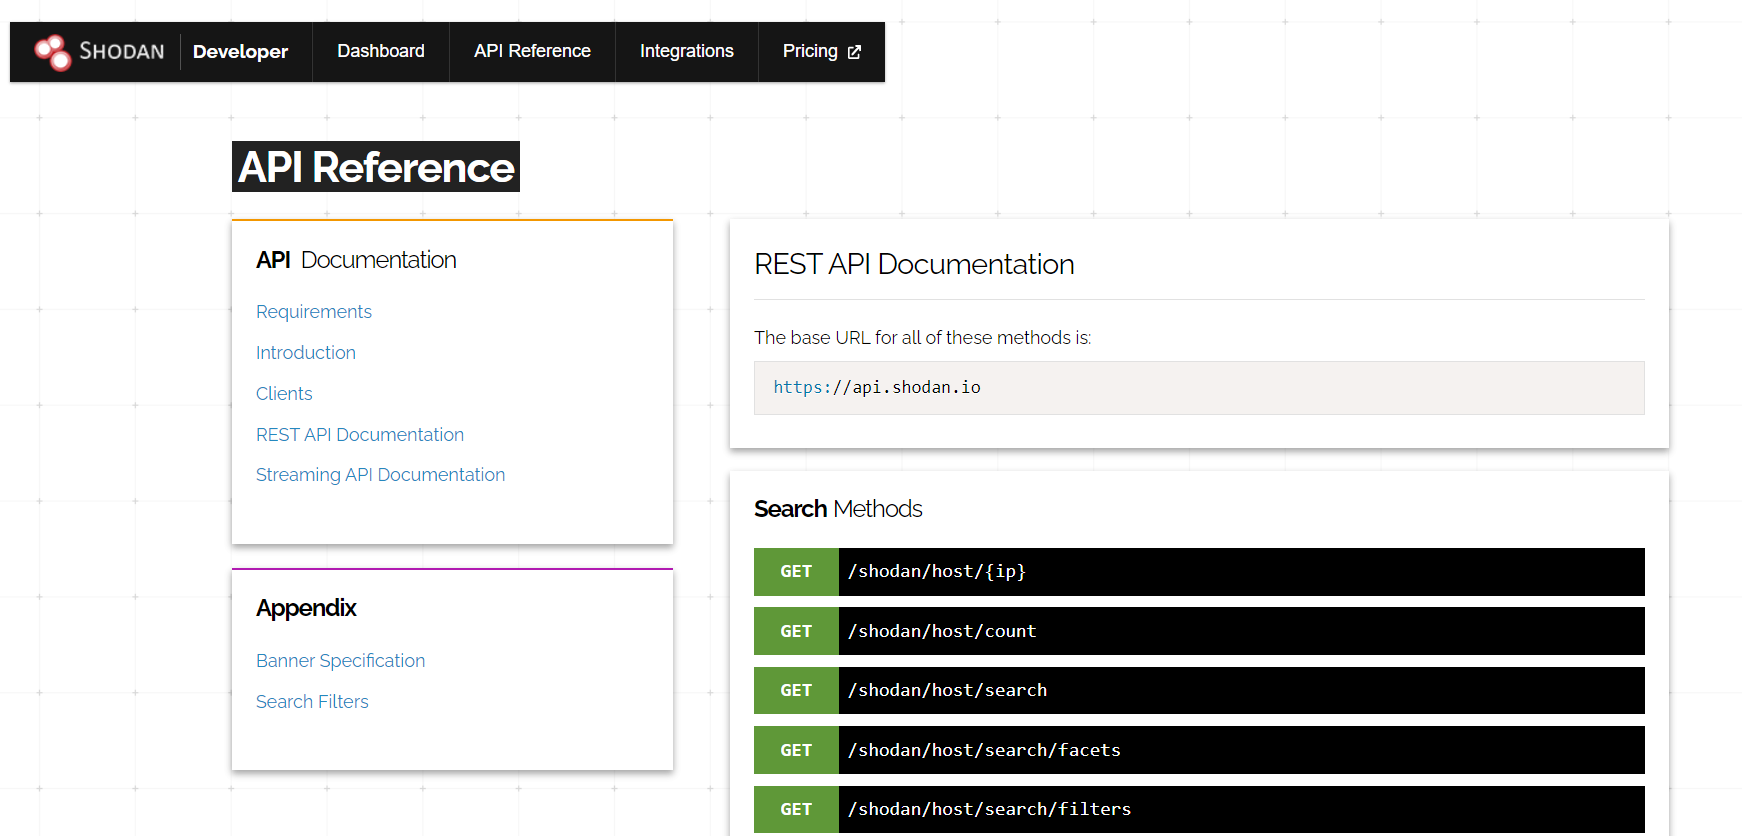Expand the /shodan/host/search/filters endpoint

click(x=1199, y=809)
